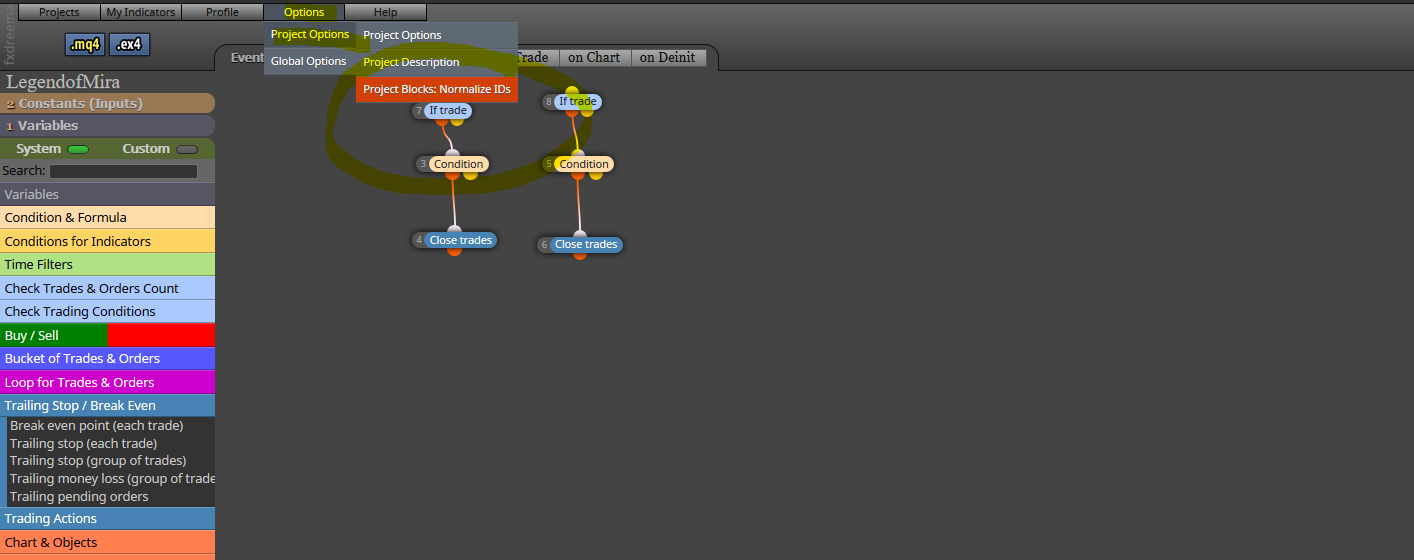Image resolution: width=1414 pixels, height=560 pixels.
Task: Expand Check Trades & Orders Count category
Action: (107, 288)
